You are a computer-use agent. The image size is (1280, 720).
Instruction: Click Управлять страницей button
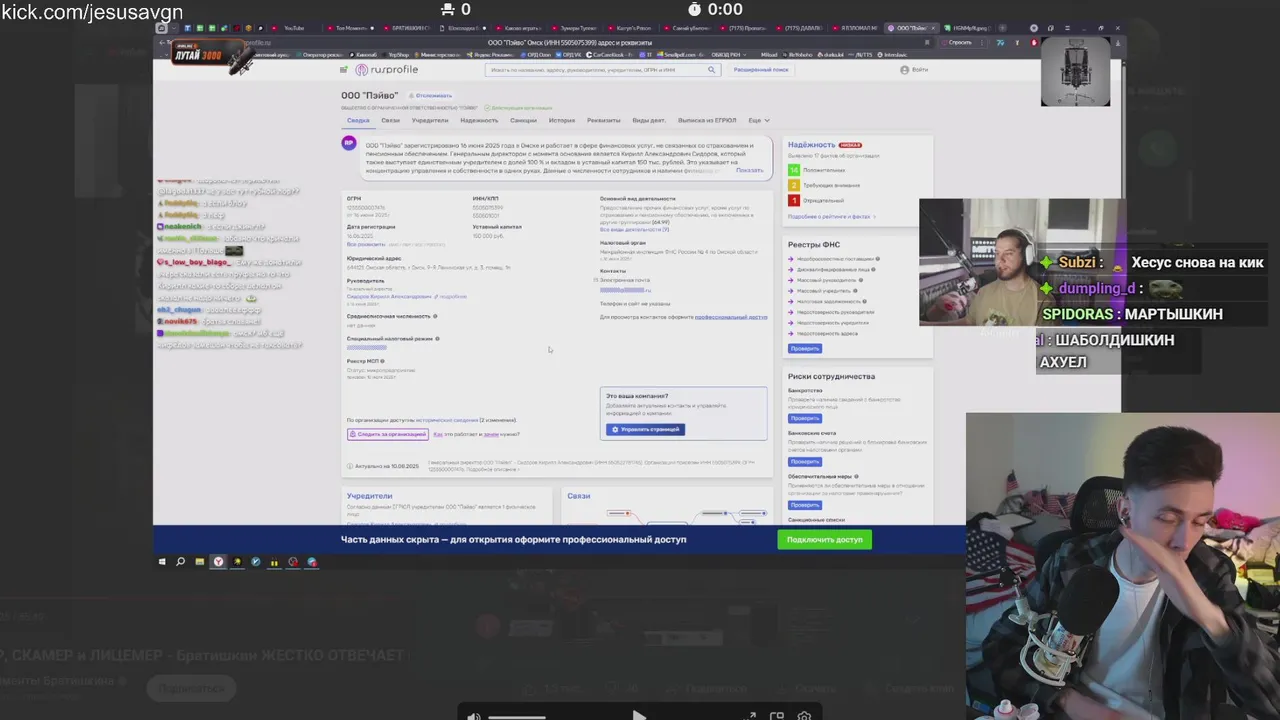click(645, 429)
